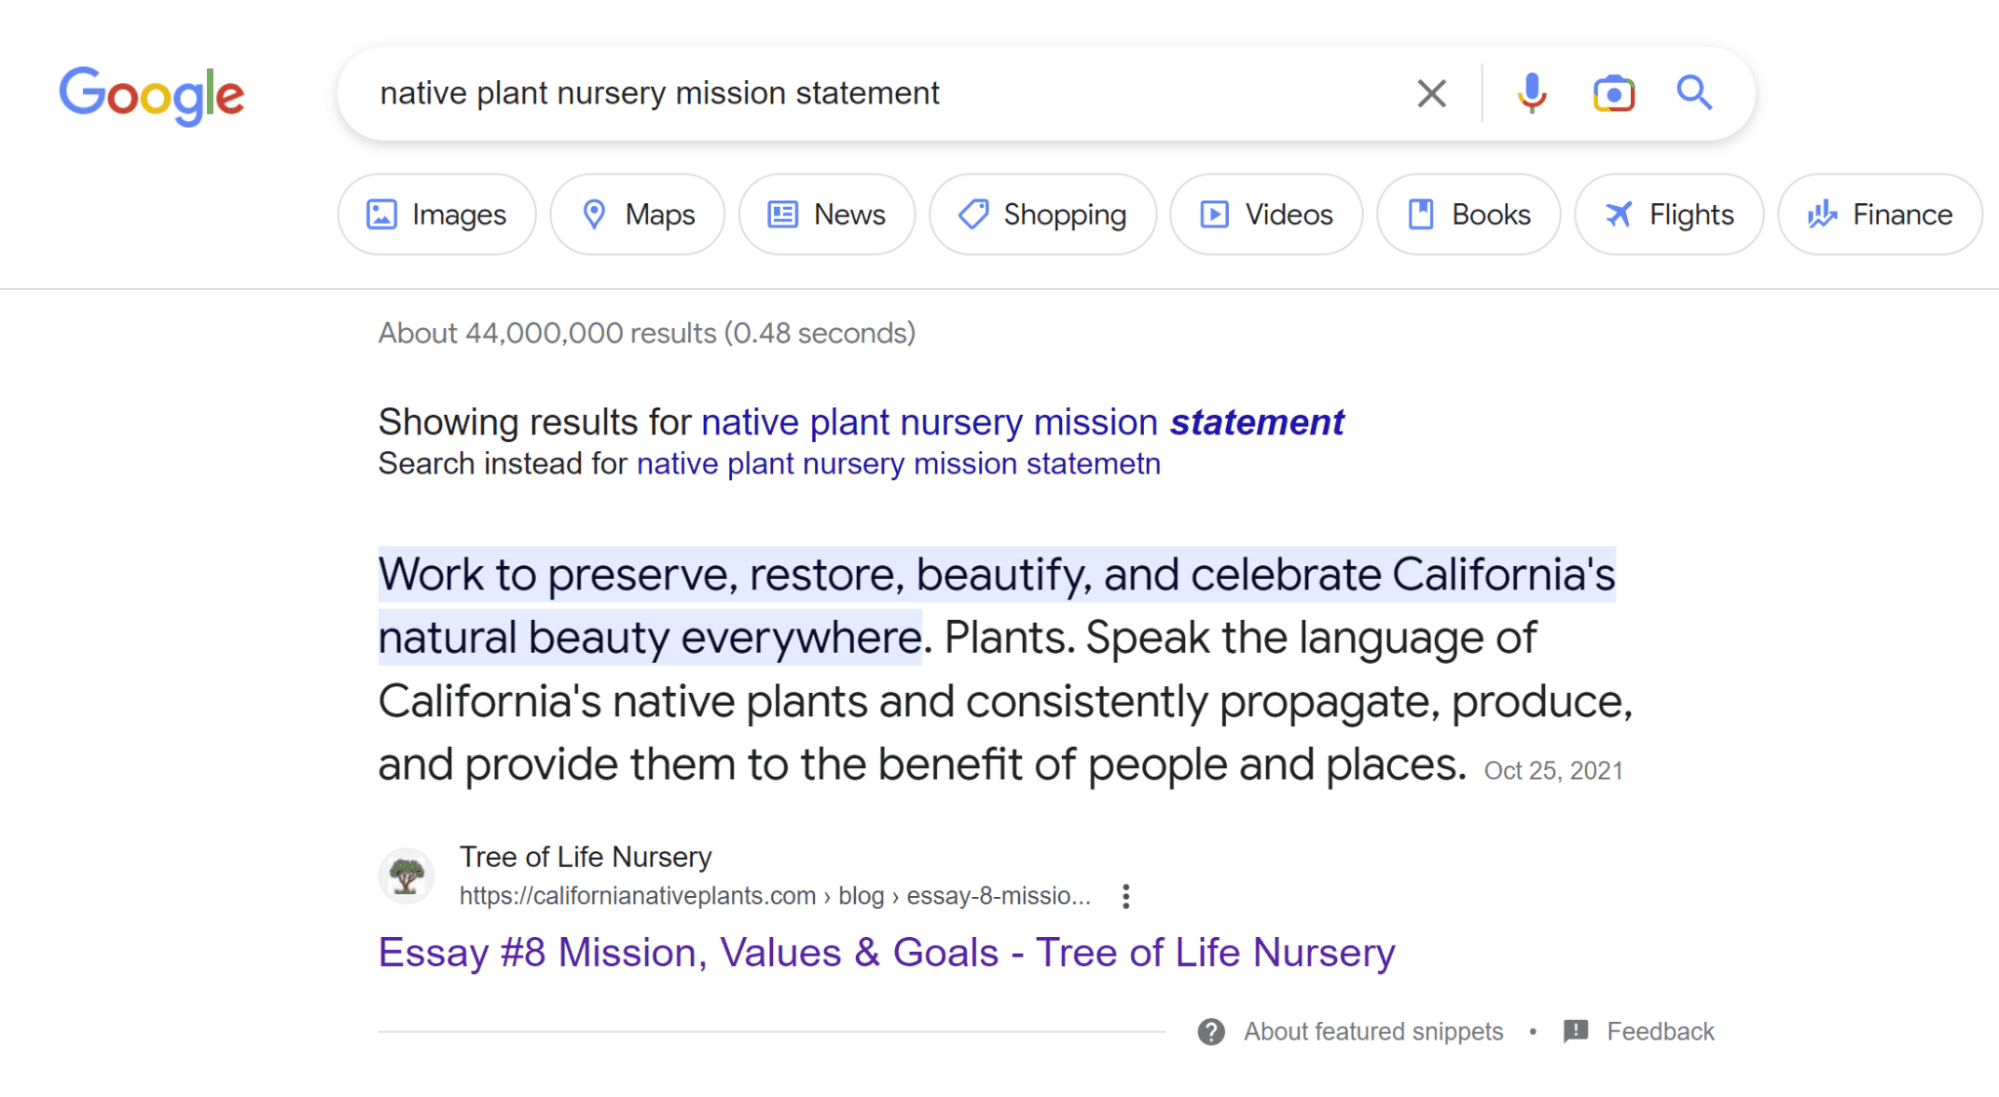Start voice search with microphone icon
The width and height of the screenshot is (1999, 1097).
coord(1531,94)
